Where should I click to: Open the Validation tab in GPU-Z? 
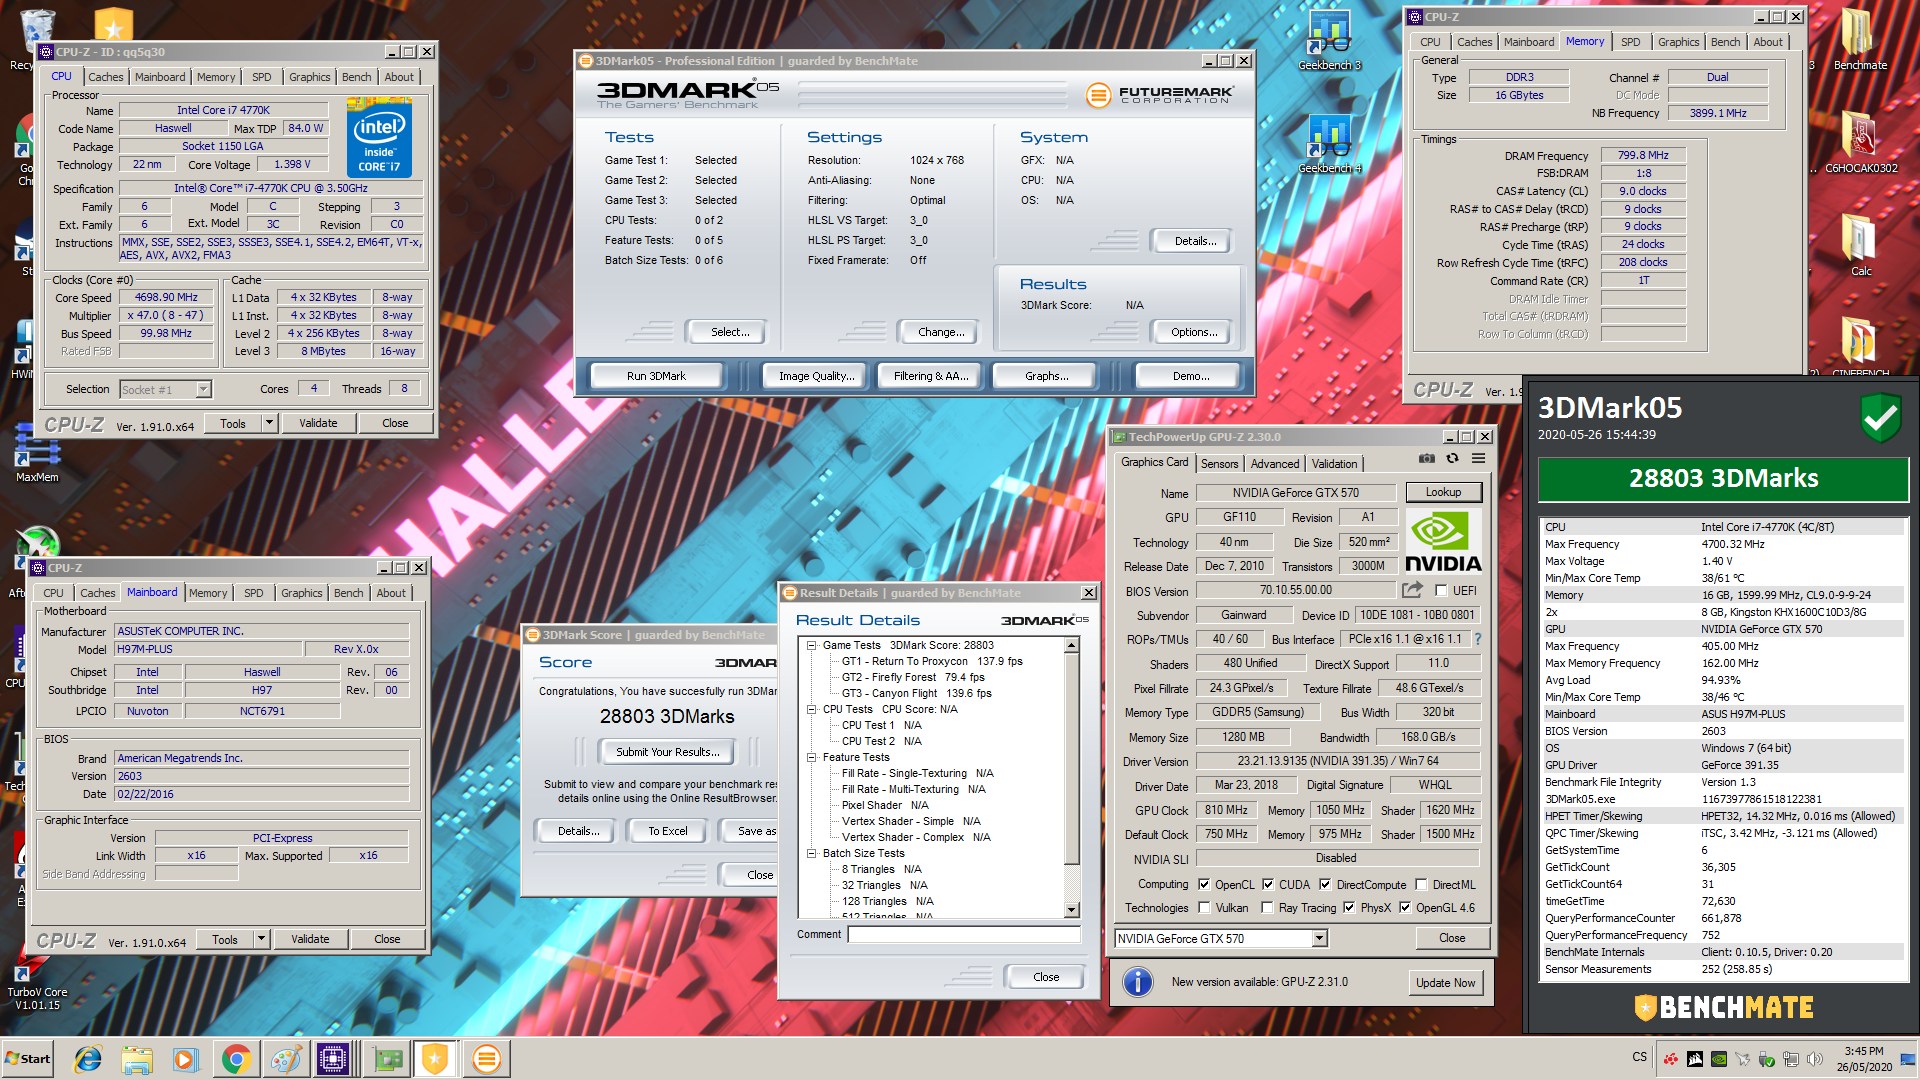[1335, 464]
